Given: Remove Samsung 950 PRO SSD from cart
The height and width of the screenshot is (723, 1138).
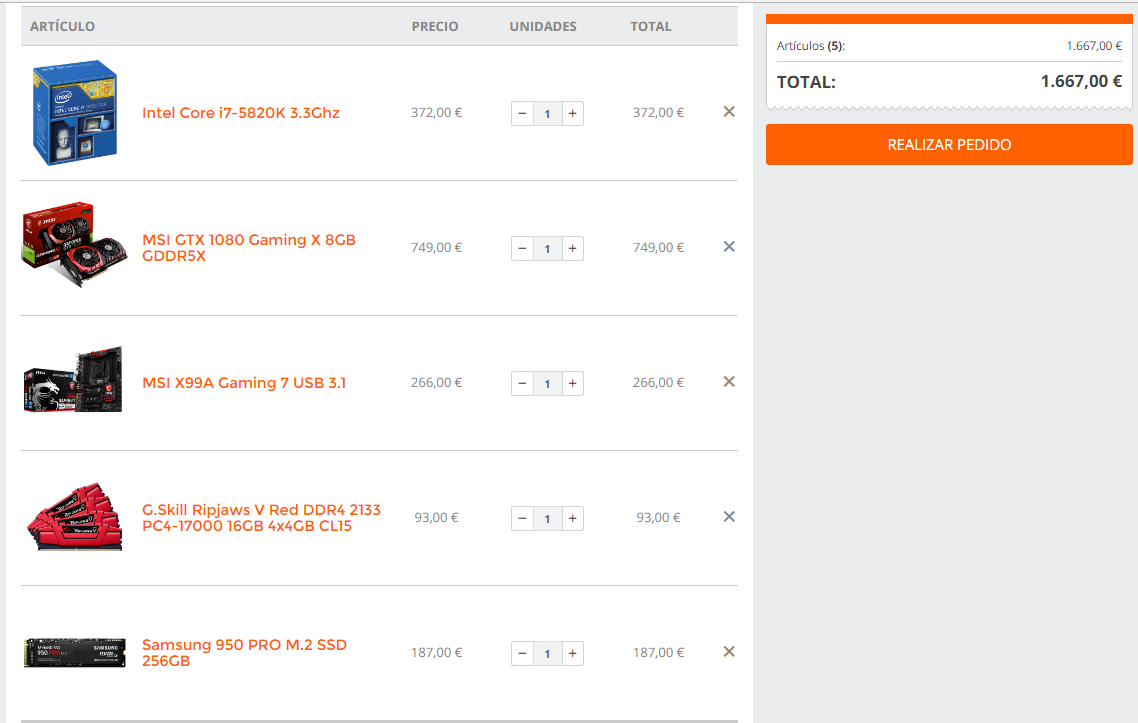Looking at the screenshot, I should pyautogui.click(x=729, y=652).
